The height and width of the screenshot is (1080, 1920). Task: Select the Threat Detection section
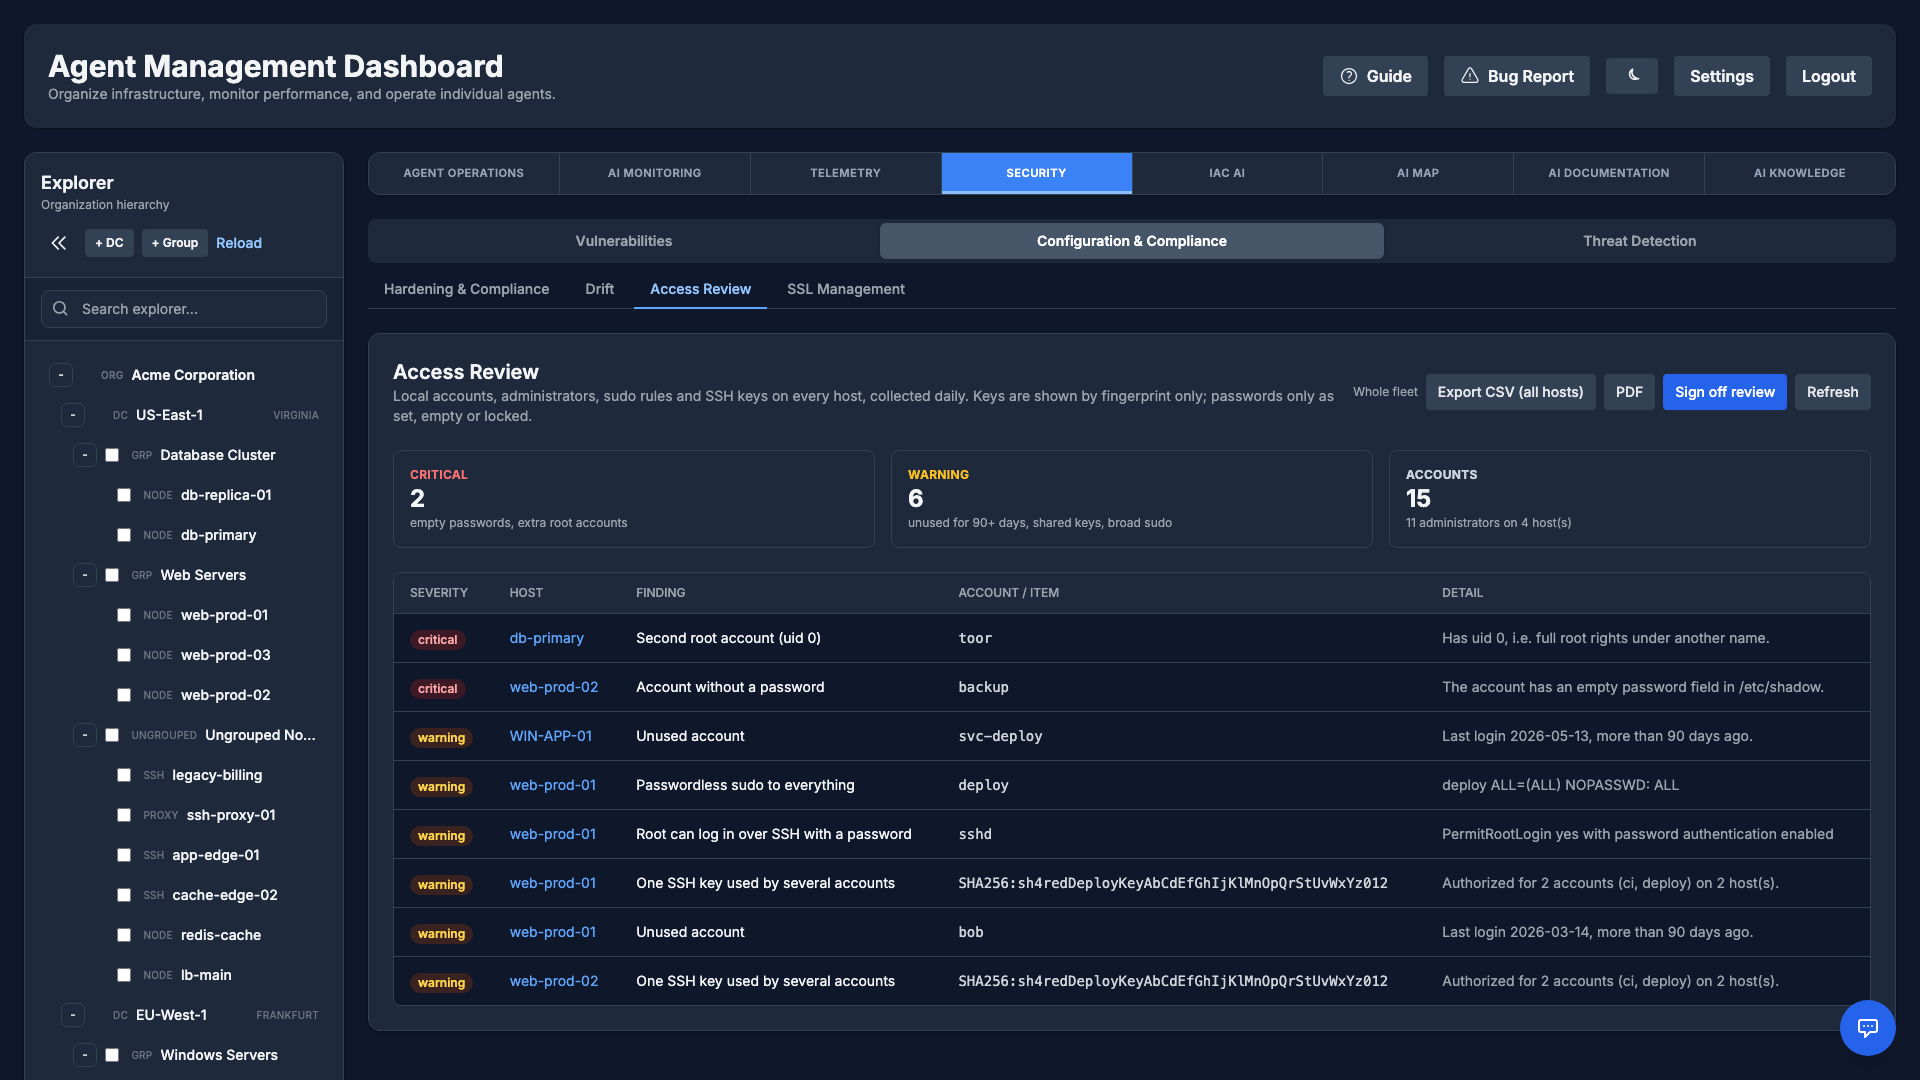pyautogui.click(x=1640, y=241)
